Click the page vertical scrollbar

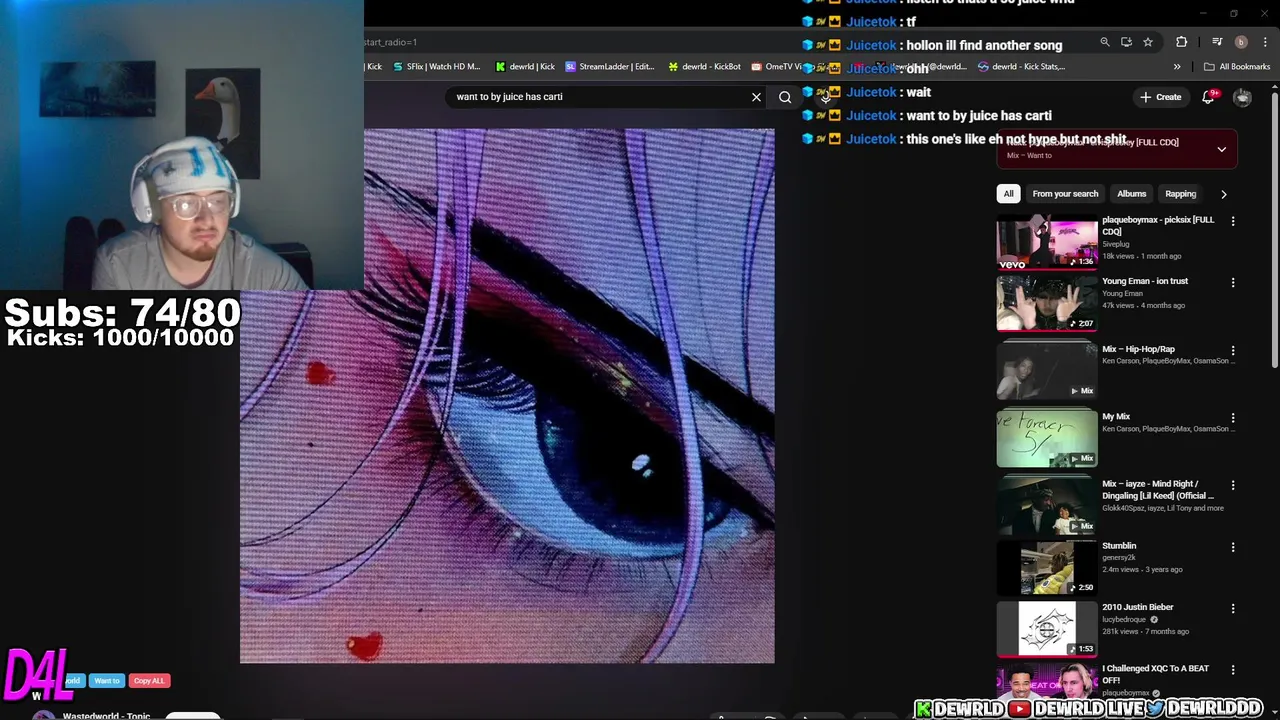1274,230
